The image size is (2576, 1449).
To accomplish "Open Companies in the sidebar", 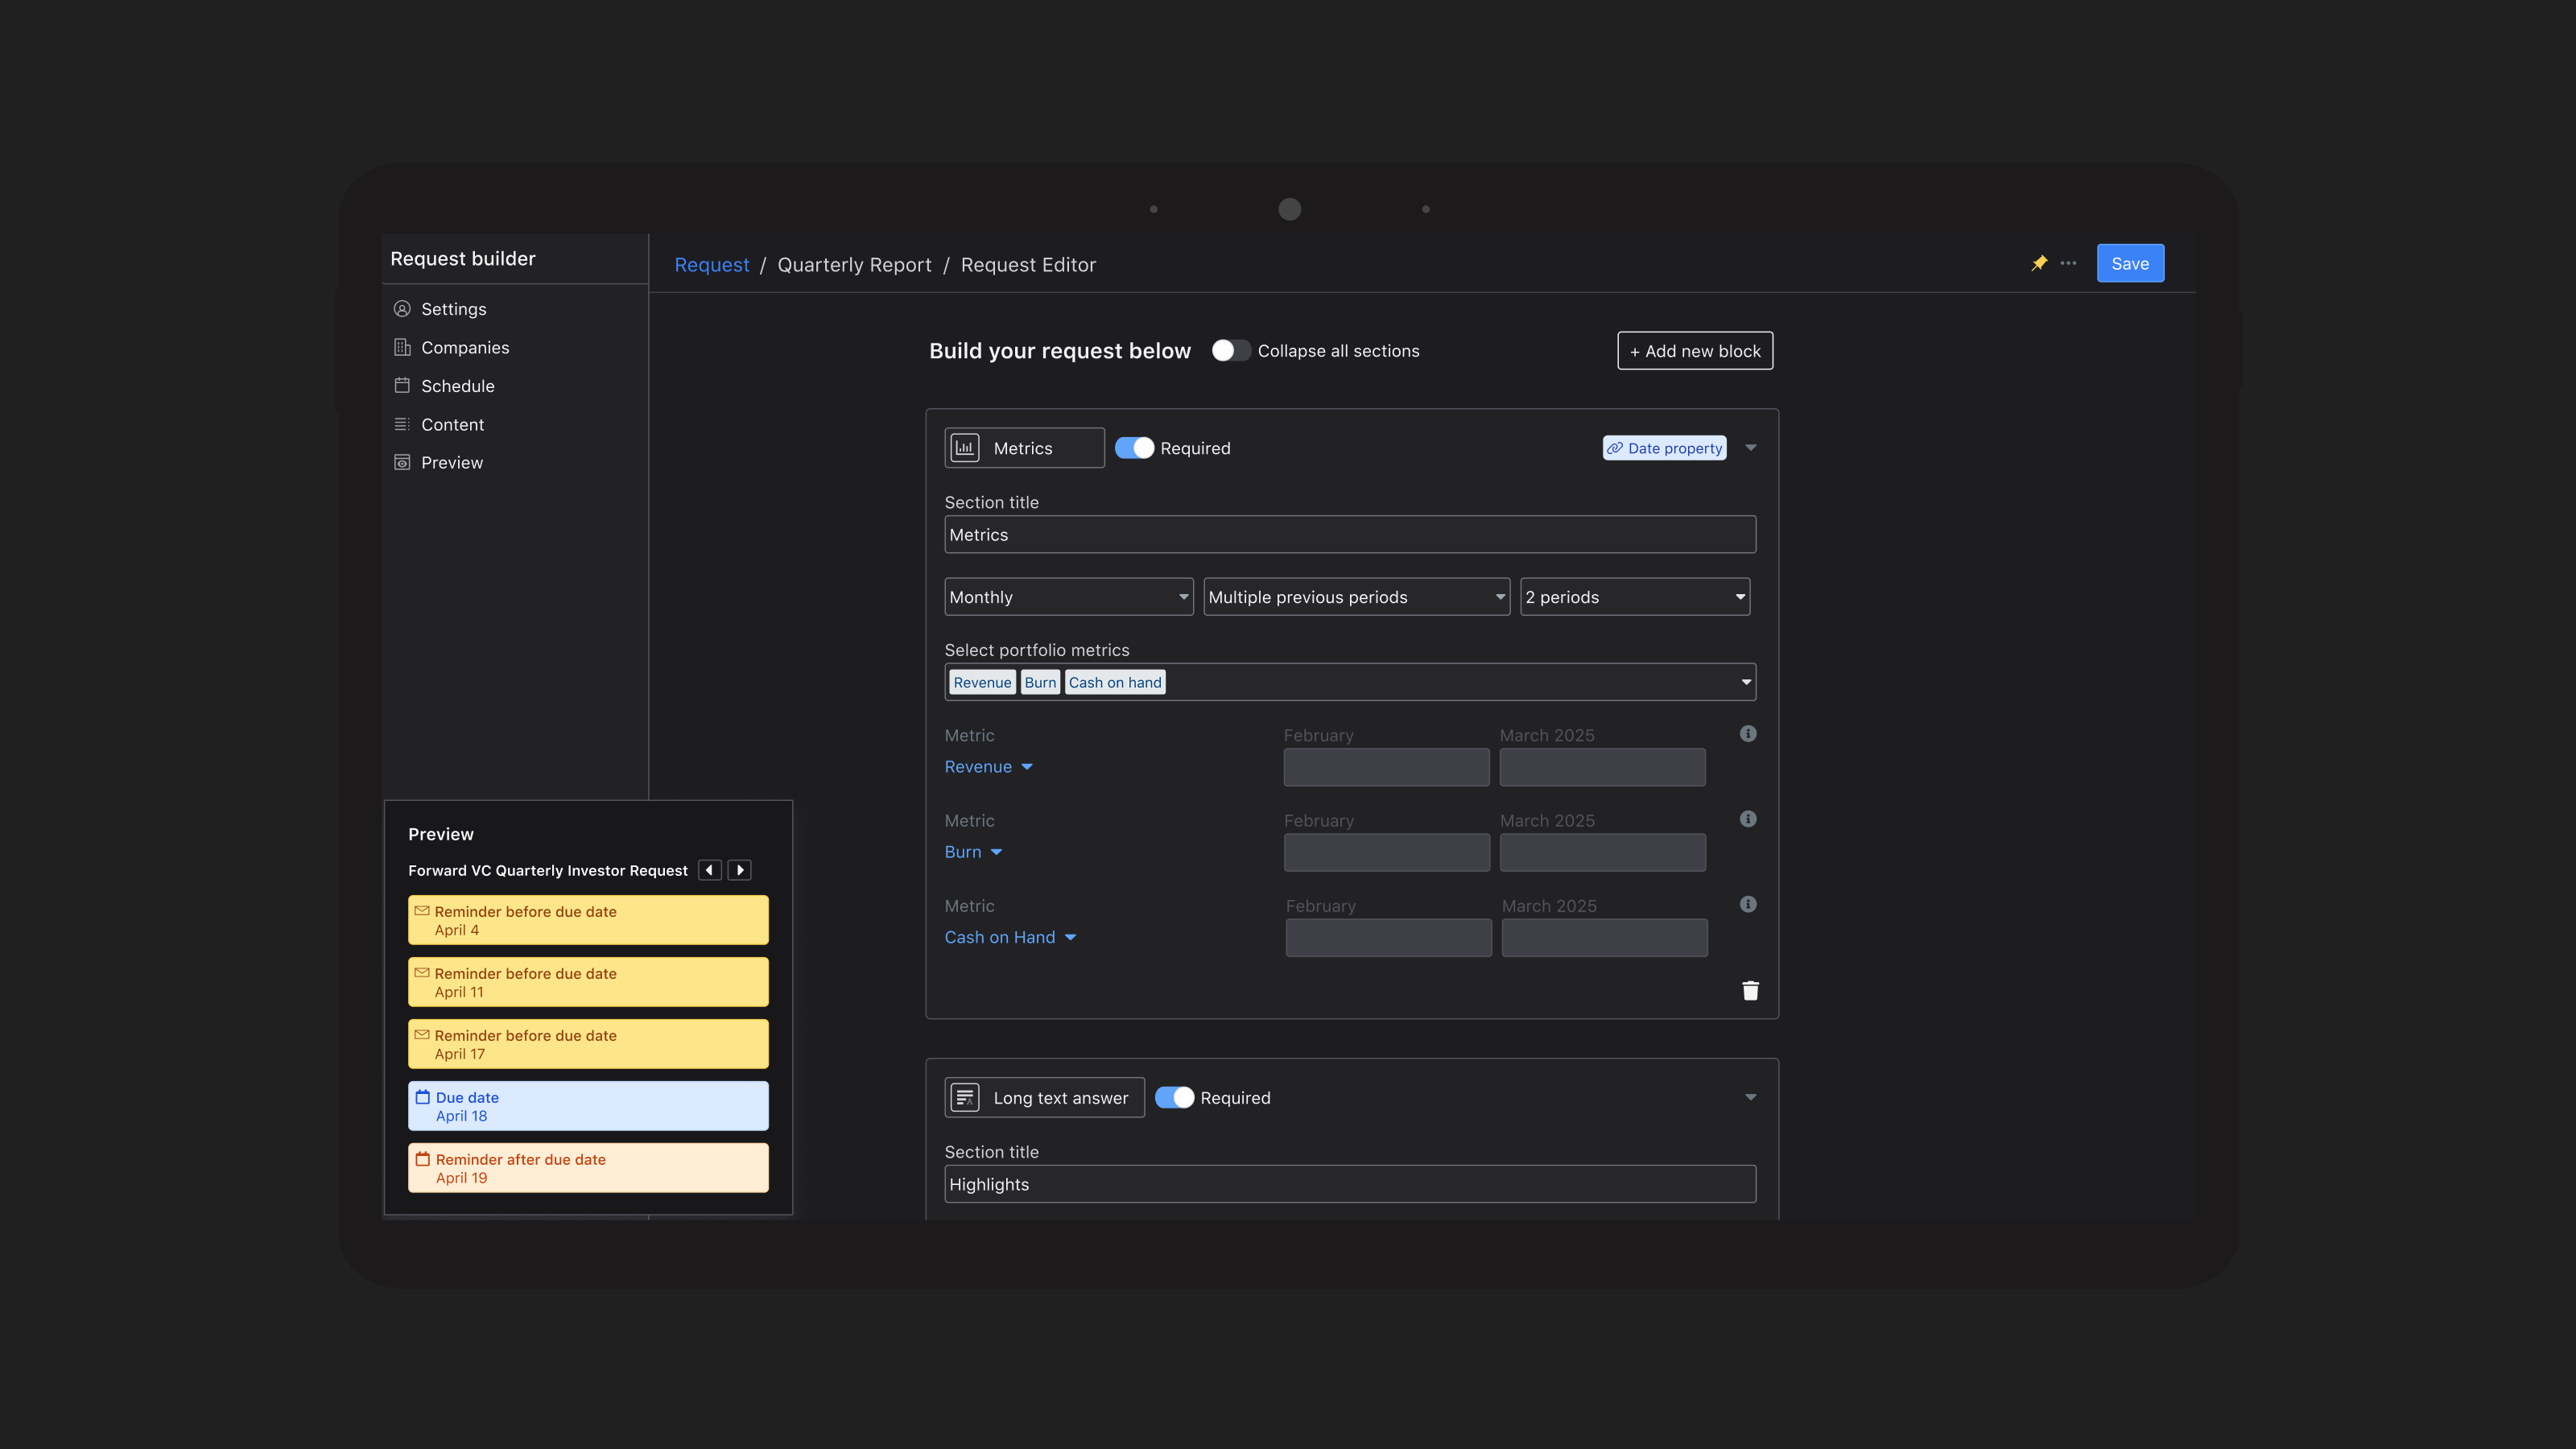I will pos(465,347).
